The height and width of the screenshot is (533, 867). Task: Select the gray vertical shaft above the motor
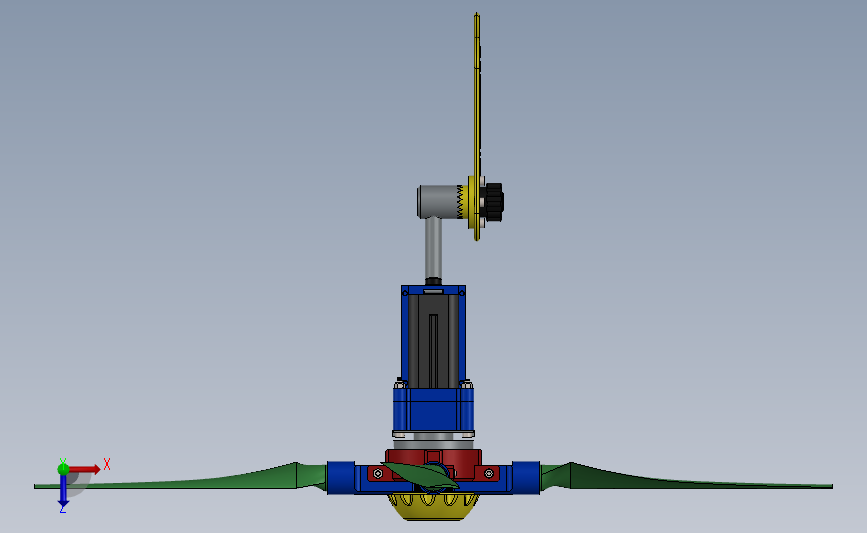coord(433,249)
